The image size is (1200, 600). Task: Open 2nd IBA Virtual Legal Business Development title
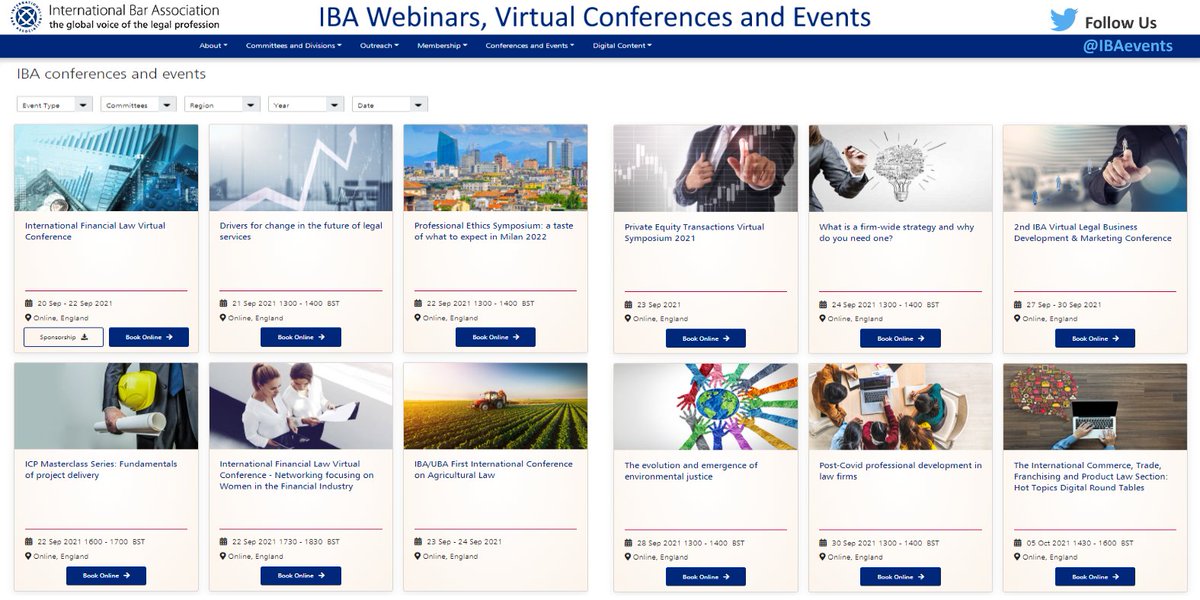point(1092,233)
